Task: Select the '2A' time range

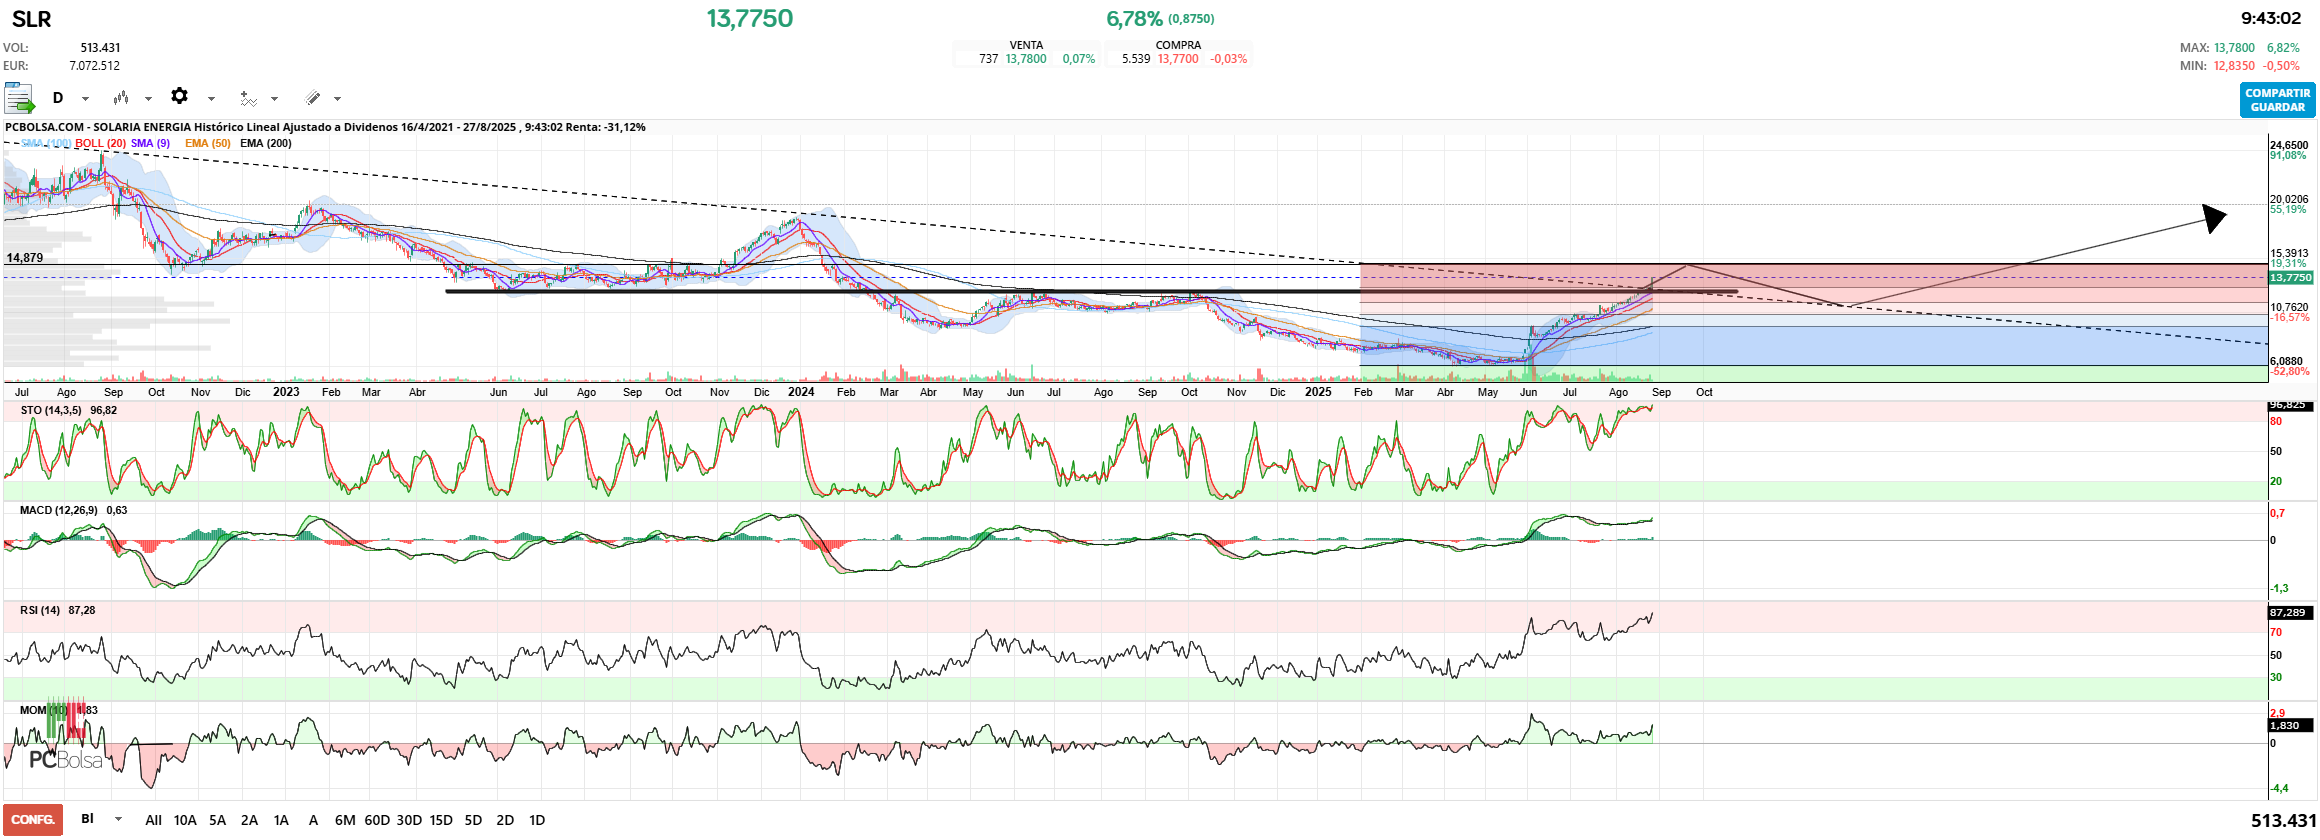Action: coord(249,820)
